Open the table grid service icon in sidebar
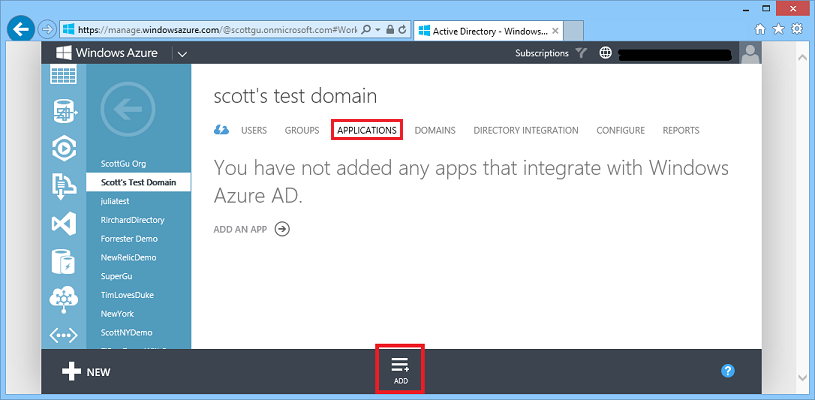Screen dimensions: 815x400 tap(63, 75)
